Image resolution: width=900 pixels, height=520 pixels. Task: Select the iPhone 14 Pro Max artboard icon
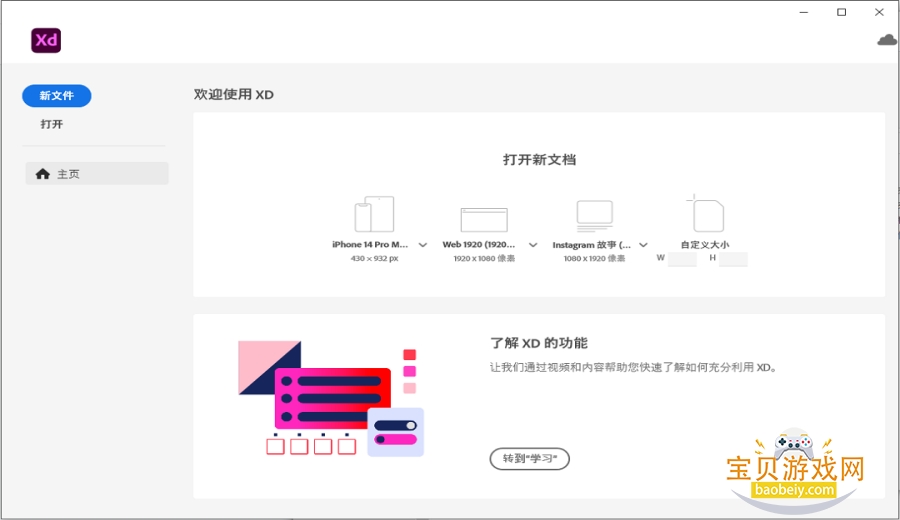(374, 214)
